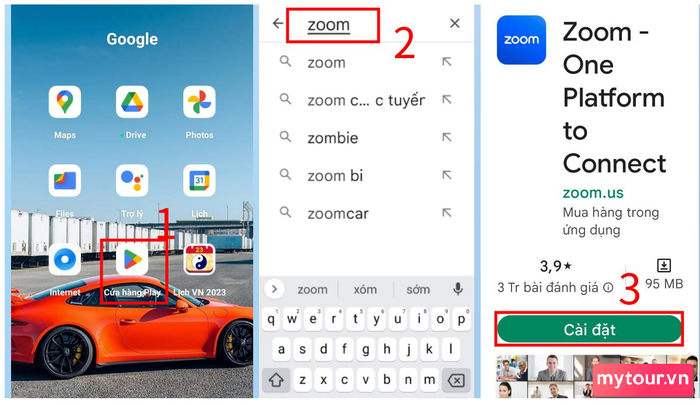Open the Files app icon
The height and width of the screenshot is (405, 700).
pos(65,181)
